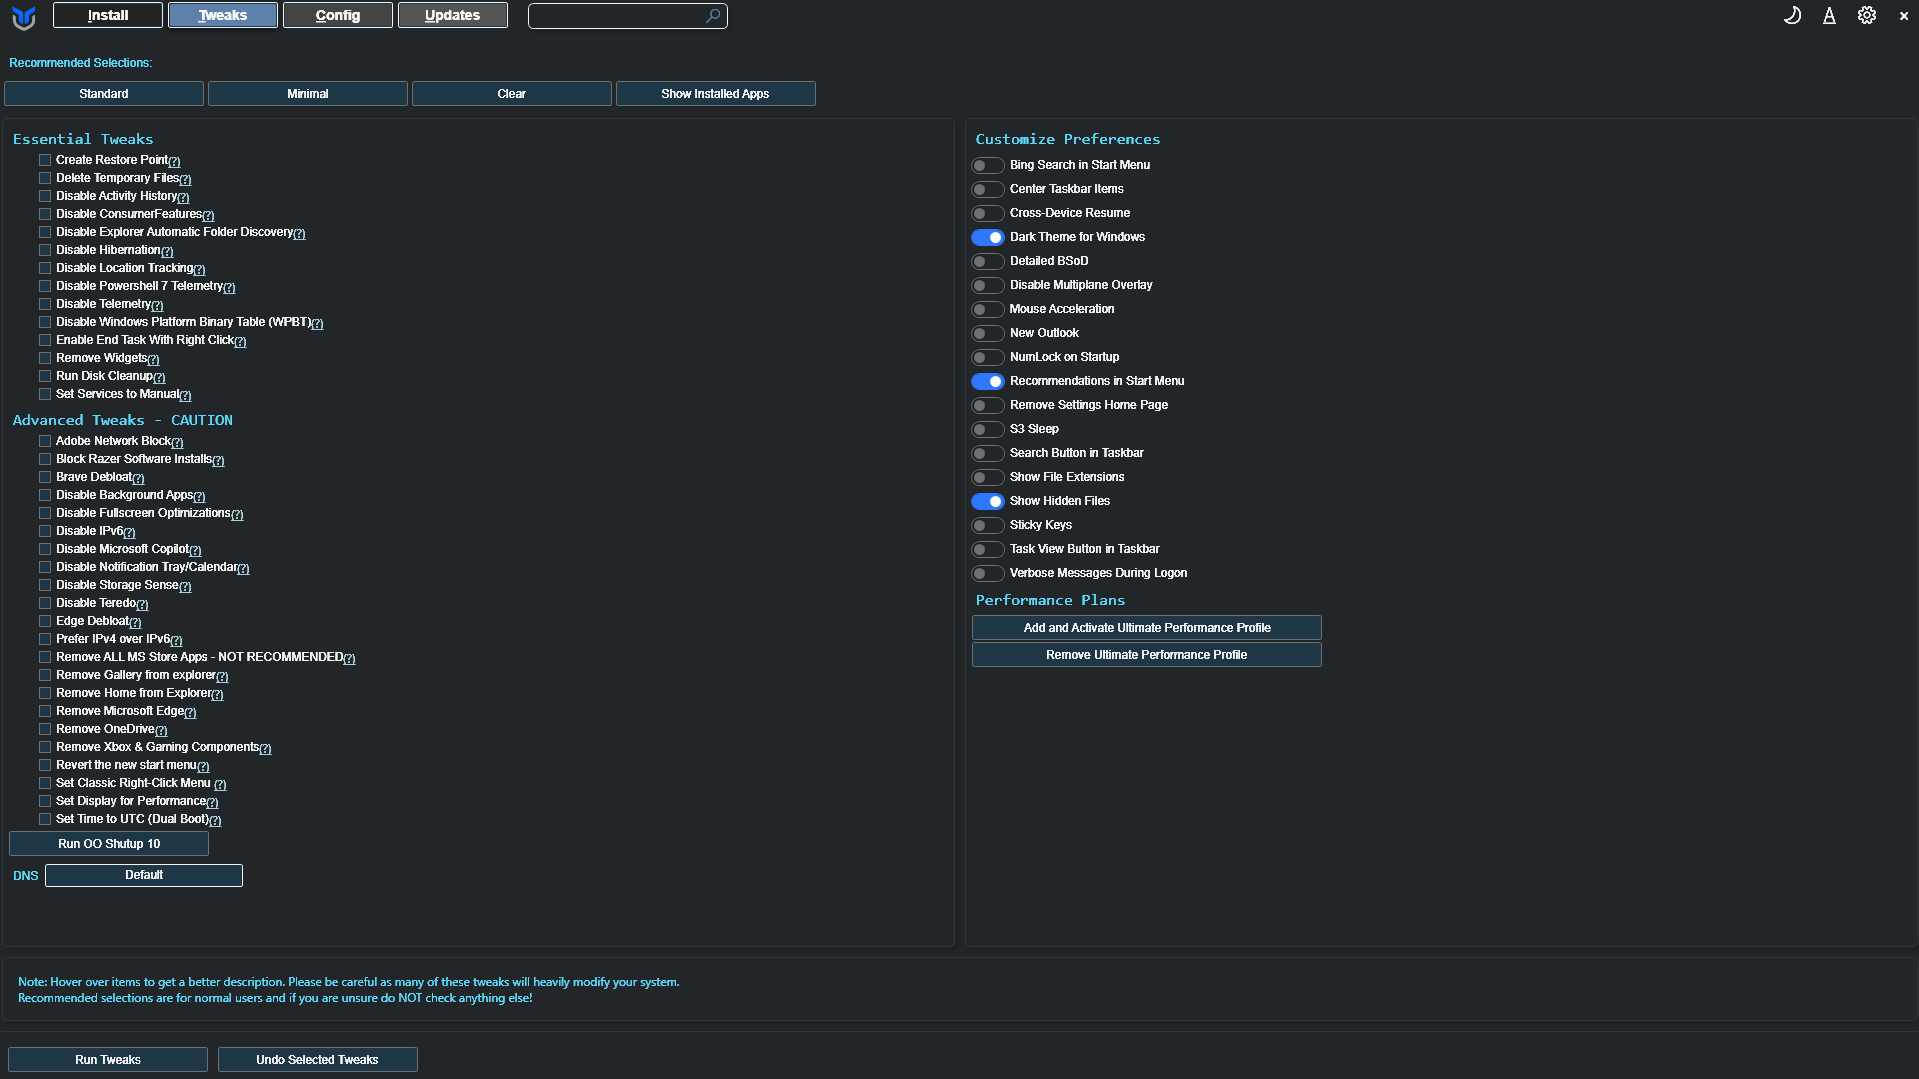Click Undo Selected Tweaks button
Viewport: 1919px width, 1079px height.
(318, 1059)
